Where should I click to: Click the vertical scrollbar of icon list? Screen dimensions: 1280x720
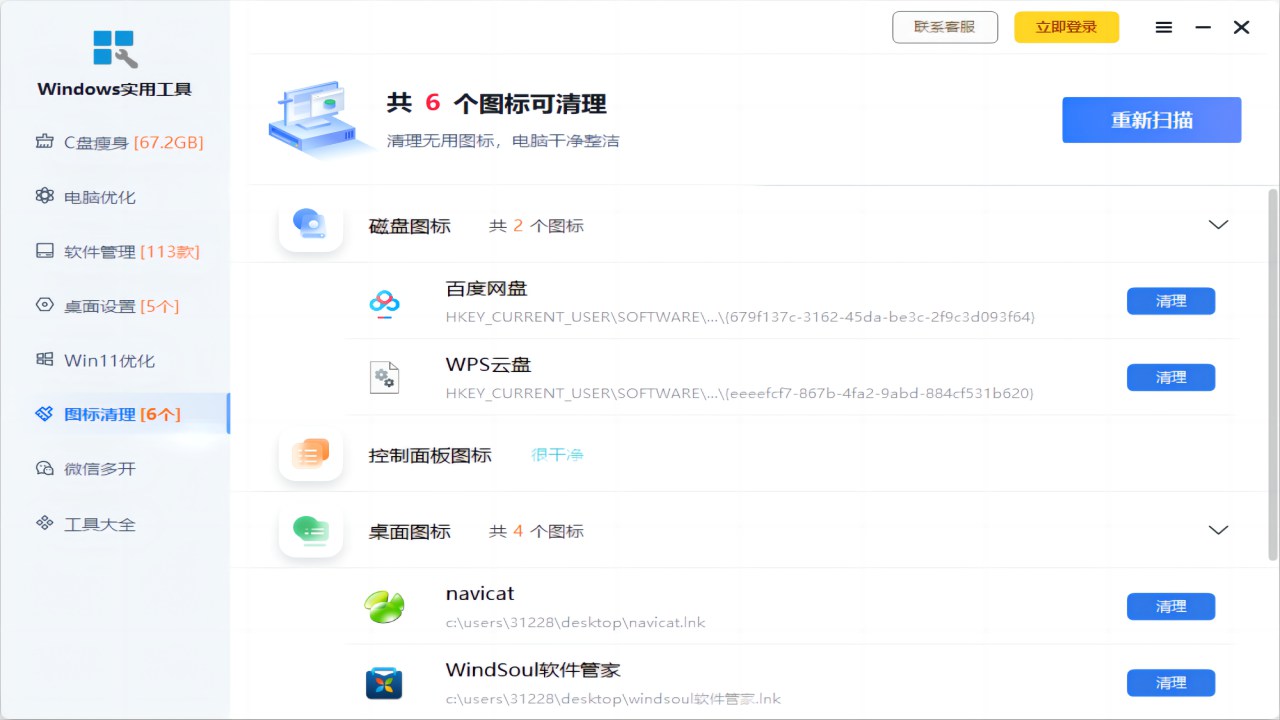1272,374
